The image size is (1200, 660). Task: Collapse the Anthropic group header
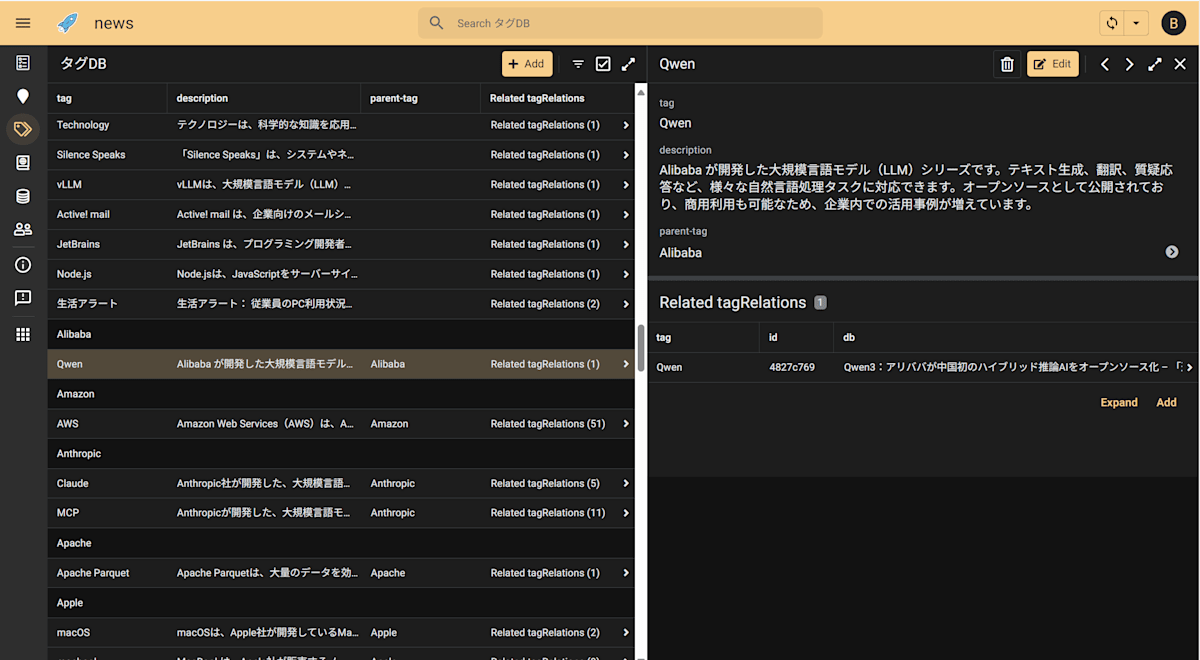(x=341, y=453)
